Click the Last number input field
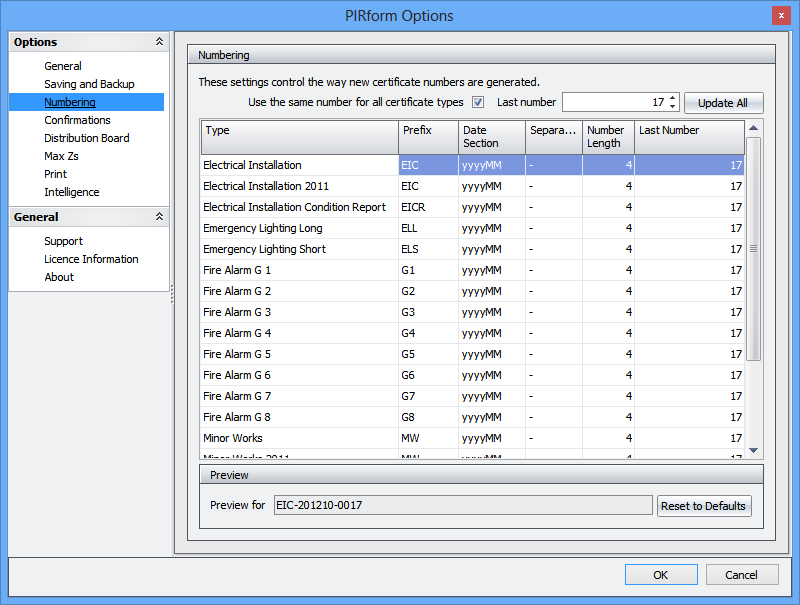Screen dimensions: 800x605 pos(614,102)
